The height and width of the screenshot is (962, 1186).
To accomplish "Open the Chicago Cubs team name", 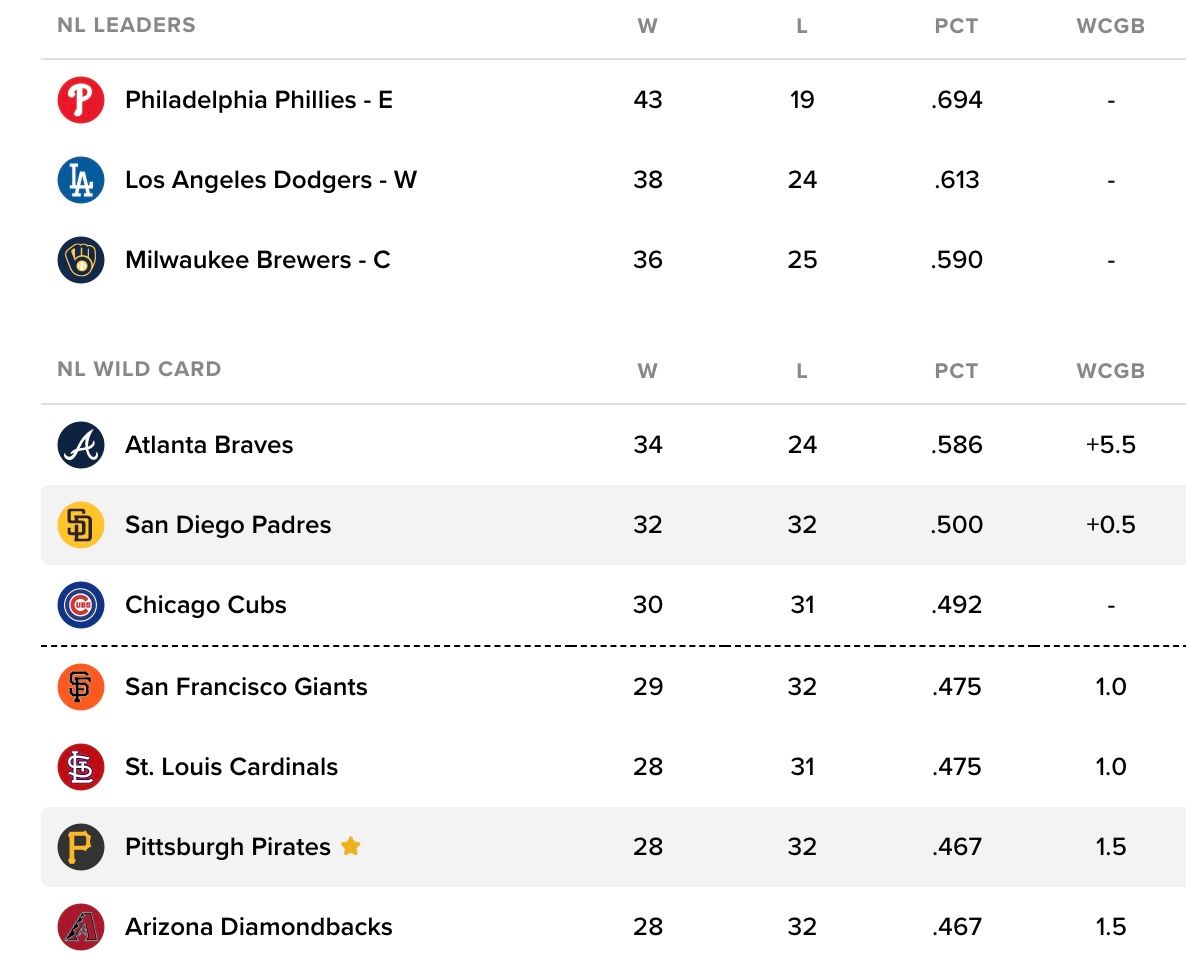I will point(206,605).
